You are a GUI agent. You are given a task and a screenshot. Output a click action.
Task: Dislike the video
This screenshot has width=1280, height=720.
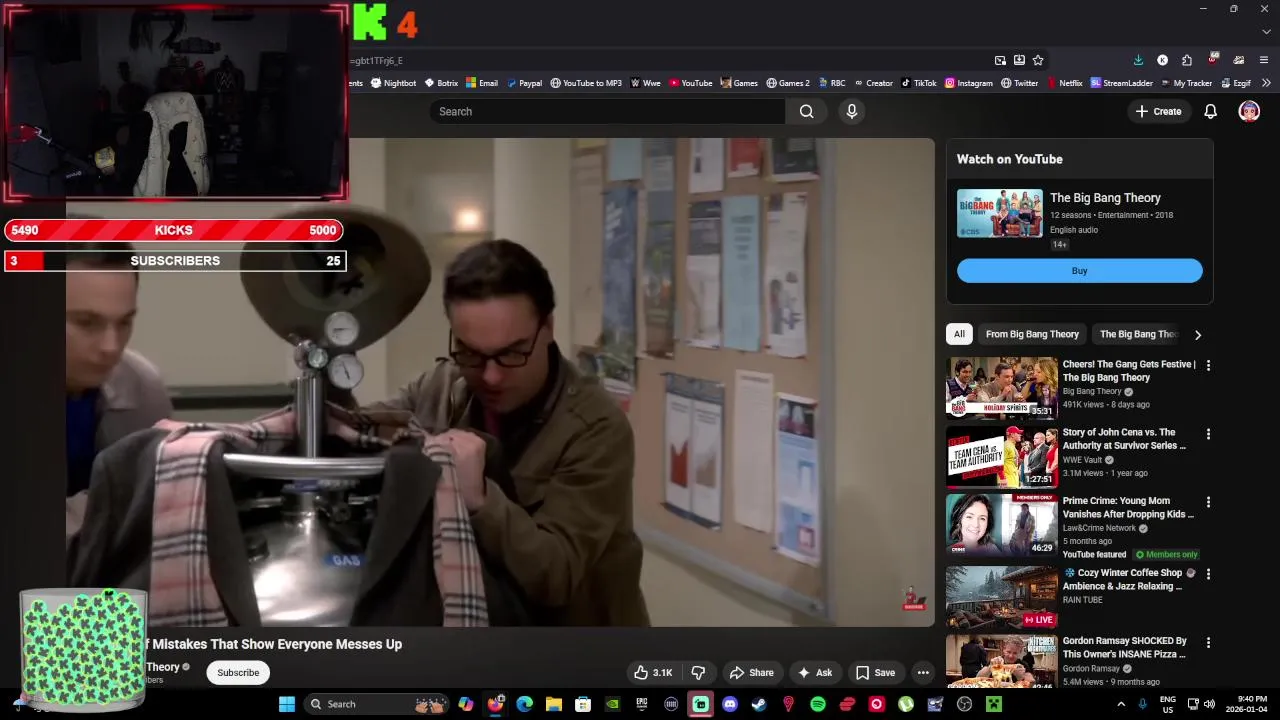pos(698,672)
